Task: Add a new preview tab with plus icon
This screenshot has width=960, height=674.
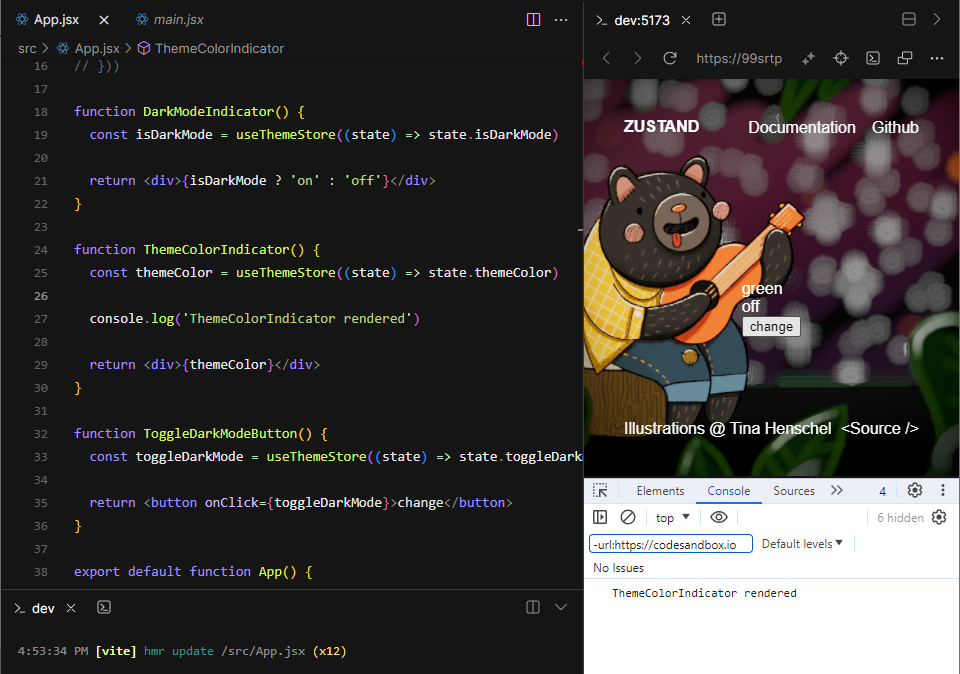Action: point(719,20)
